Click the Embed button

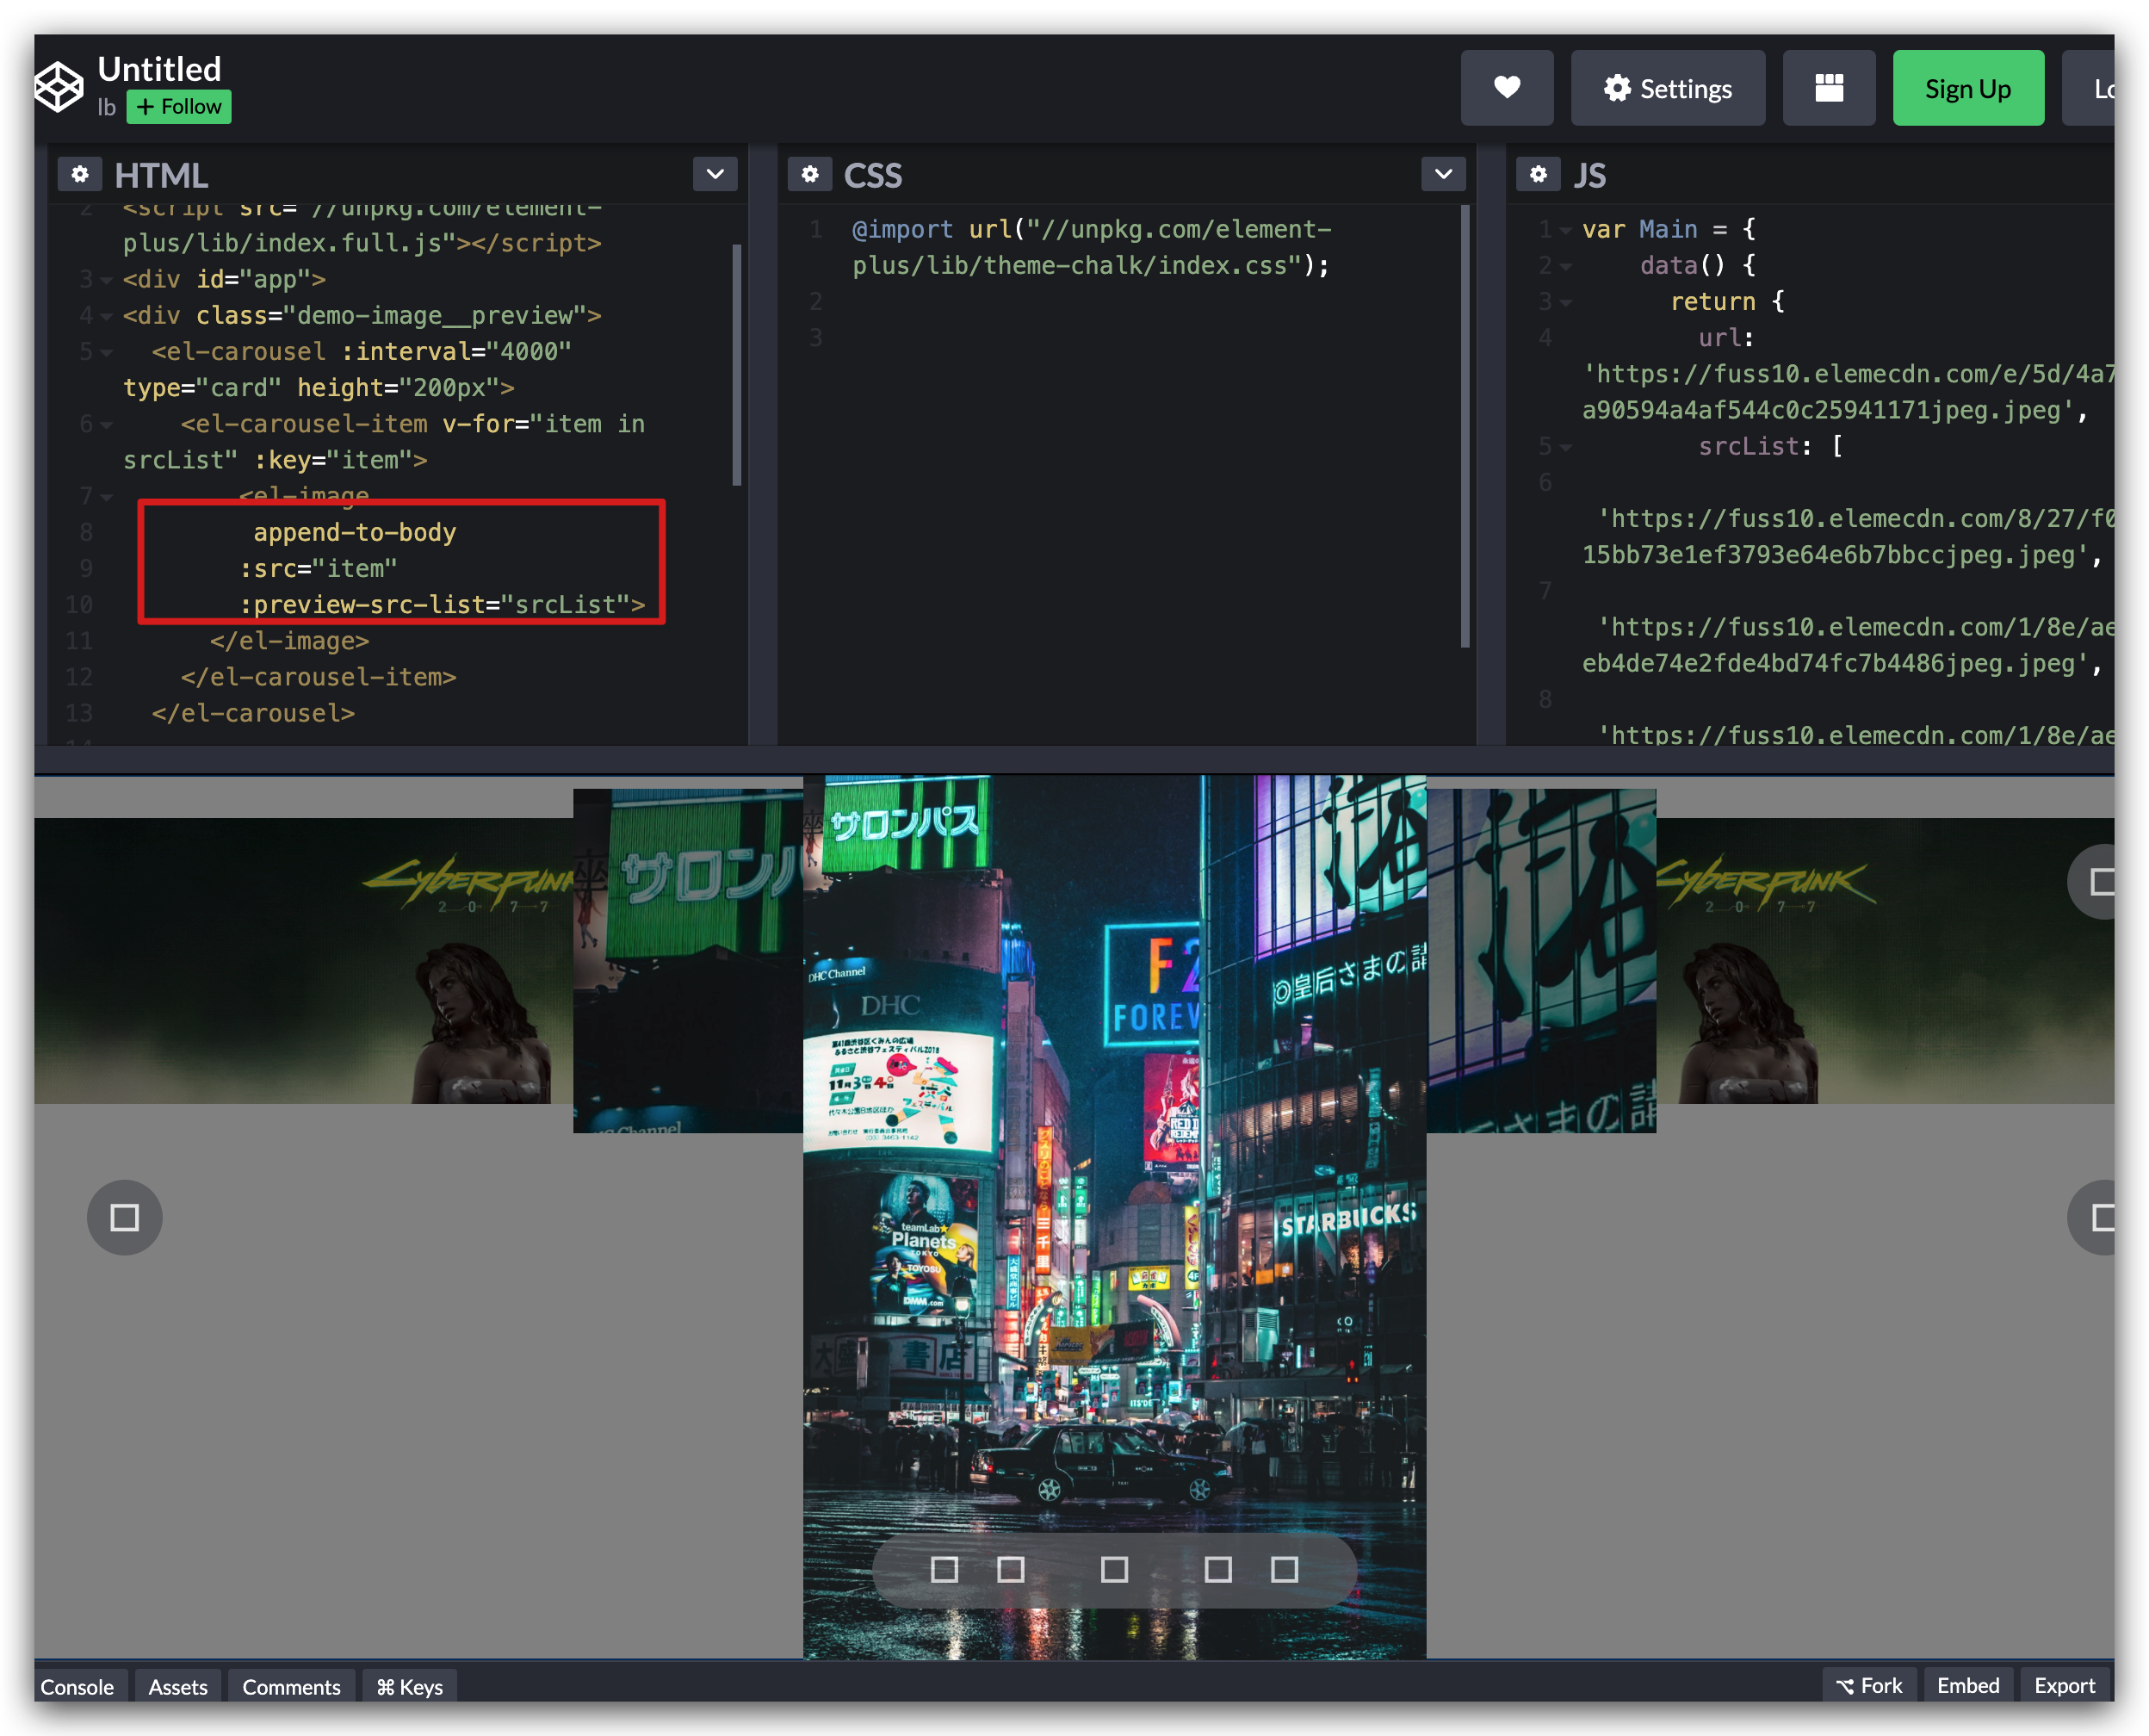[1967, 1685]
